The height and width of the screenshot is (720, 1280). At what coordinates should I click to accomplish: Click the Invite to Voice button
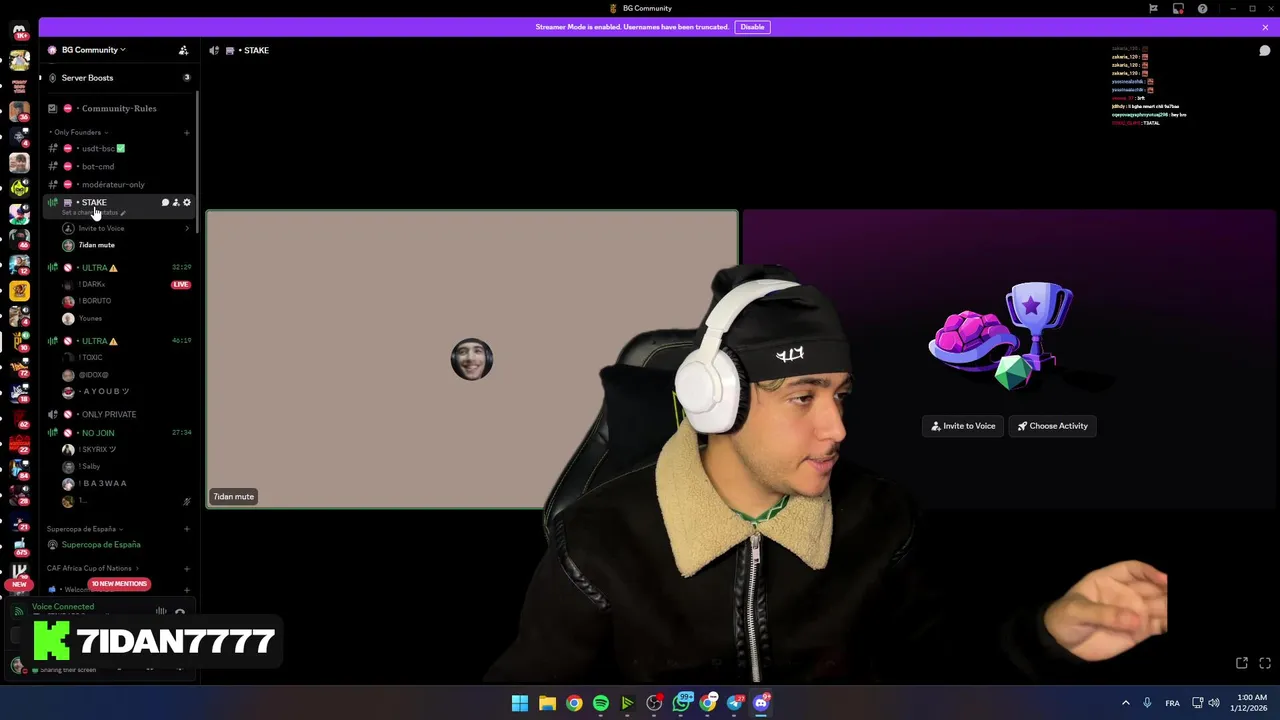pyautogui.click(x=963, y=426)
